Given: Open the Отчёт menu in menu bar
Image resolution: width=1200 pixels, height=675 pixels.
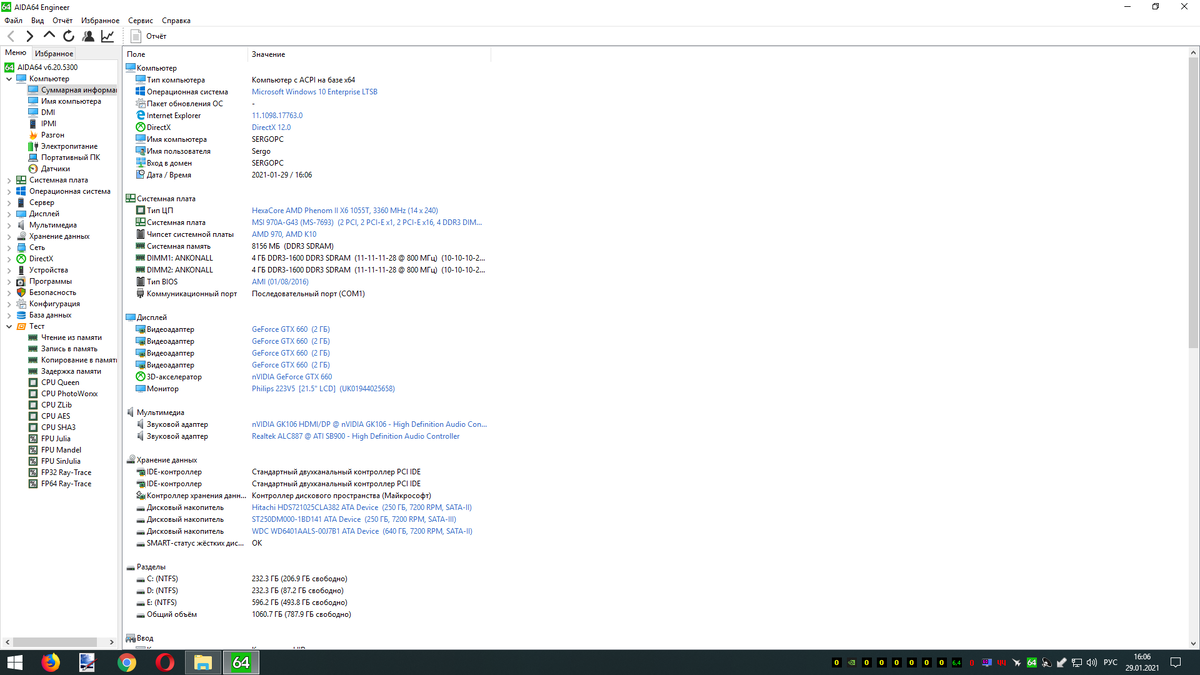Looking at the screenshot, I should pos(62,20).
